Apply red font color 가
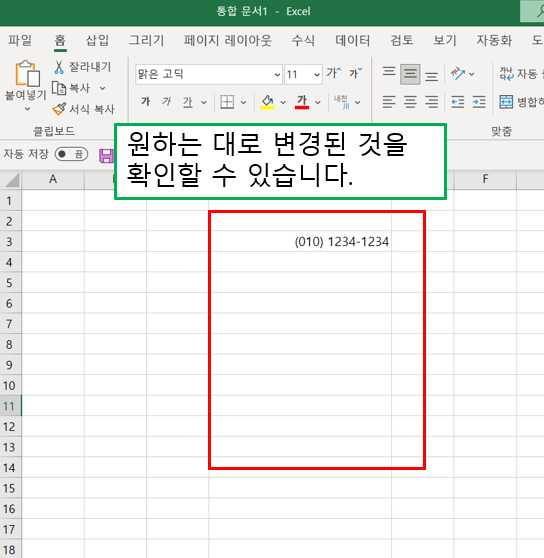Viewport: 544px width, 558px height. click(x=302, y=102)
